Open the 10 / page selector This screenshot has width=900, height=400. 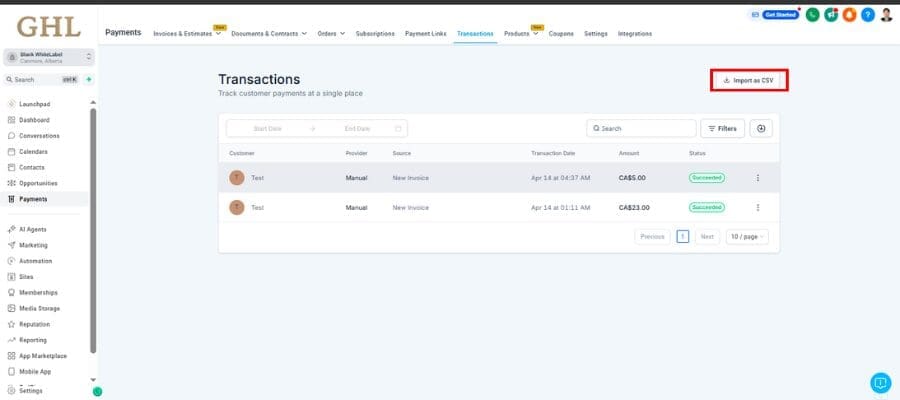pos(747,236)
